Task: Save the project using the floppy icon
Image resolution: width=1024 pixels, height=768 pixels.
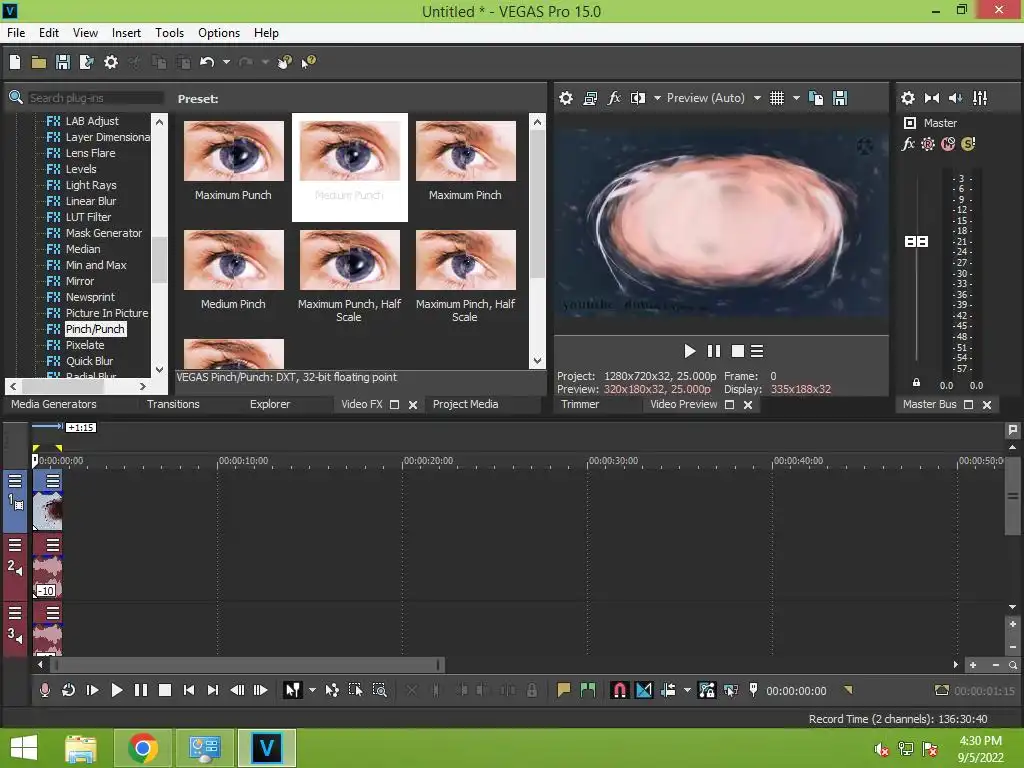Action: (x=63, y=62)
